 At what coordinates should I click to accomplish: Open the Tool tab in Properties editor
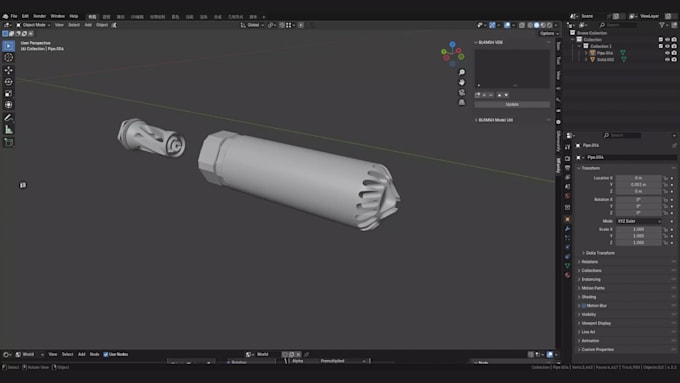click(x=567, y=147)
